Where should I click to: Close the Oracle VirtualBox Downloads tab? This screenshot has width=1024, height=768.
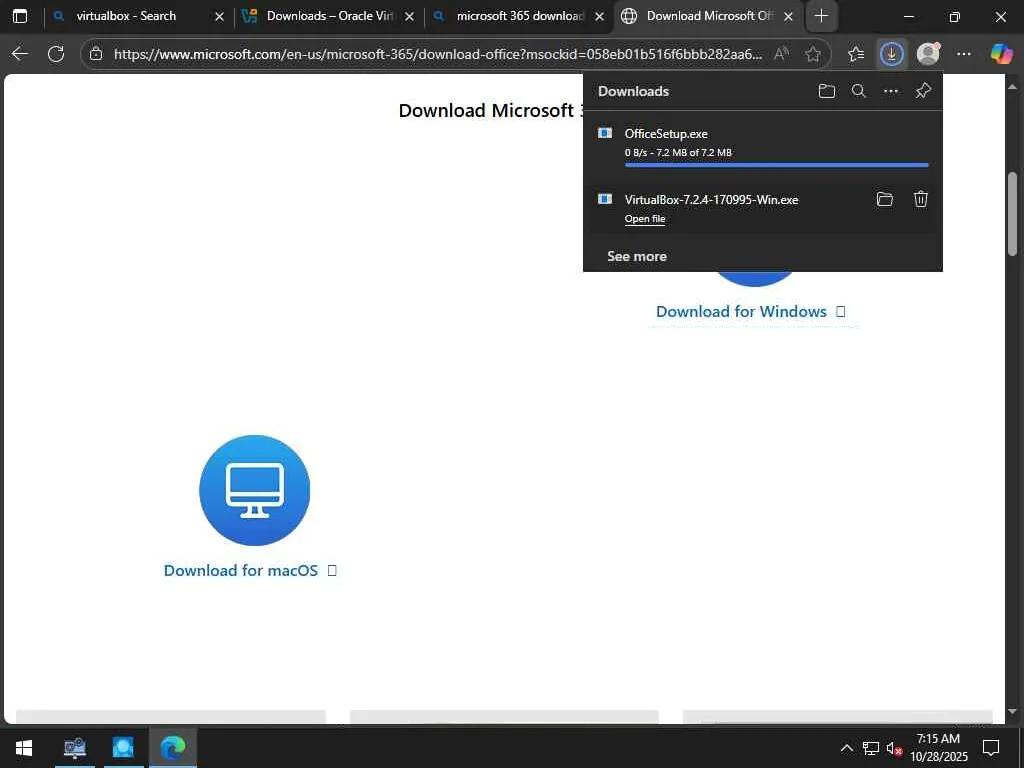(x=409, y=17)
